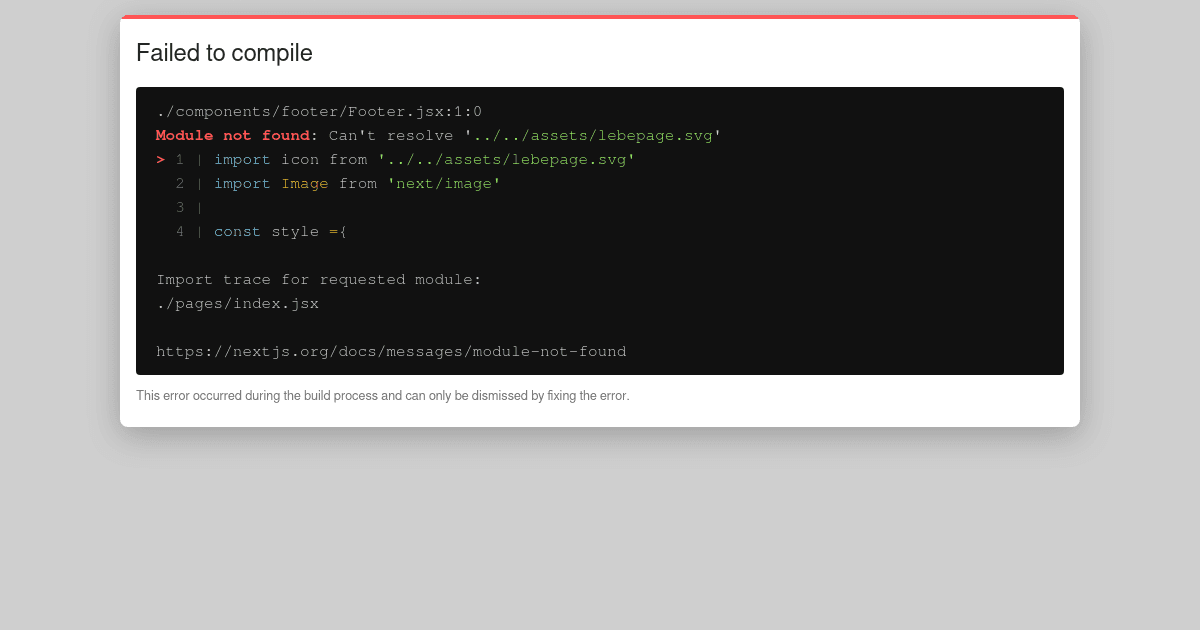1200x630 pixels.
Task: Select the red bar at the top of the dialog
Action: coord(600,17)
